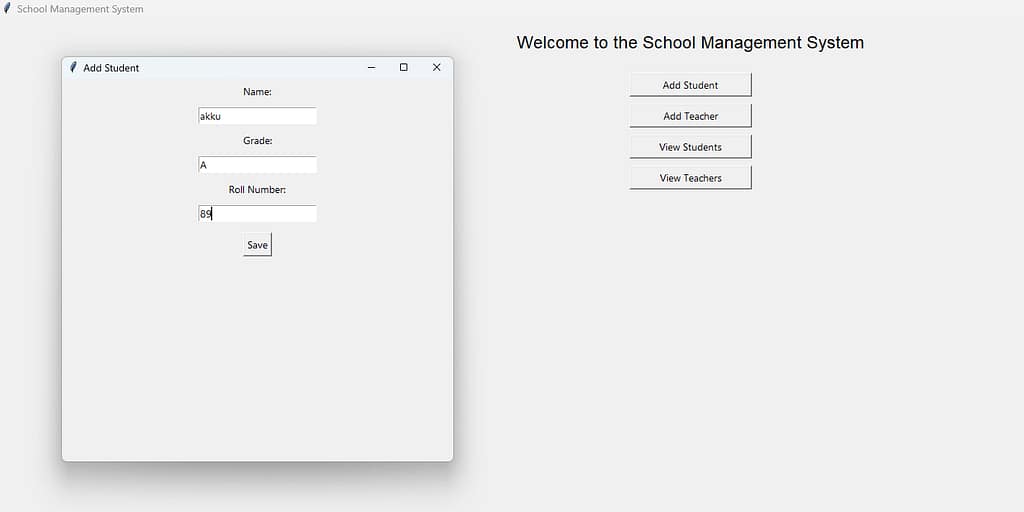Open Add Student from the main window
The image size is (1024, 512).
(690, 85)
